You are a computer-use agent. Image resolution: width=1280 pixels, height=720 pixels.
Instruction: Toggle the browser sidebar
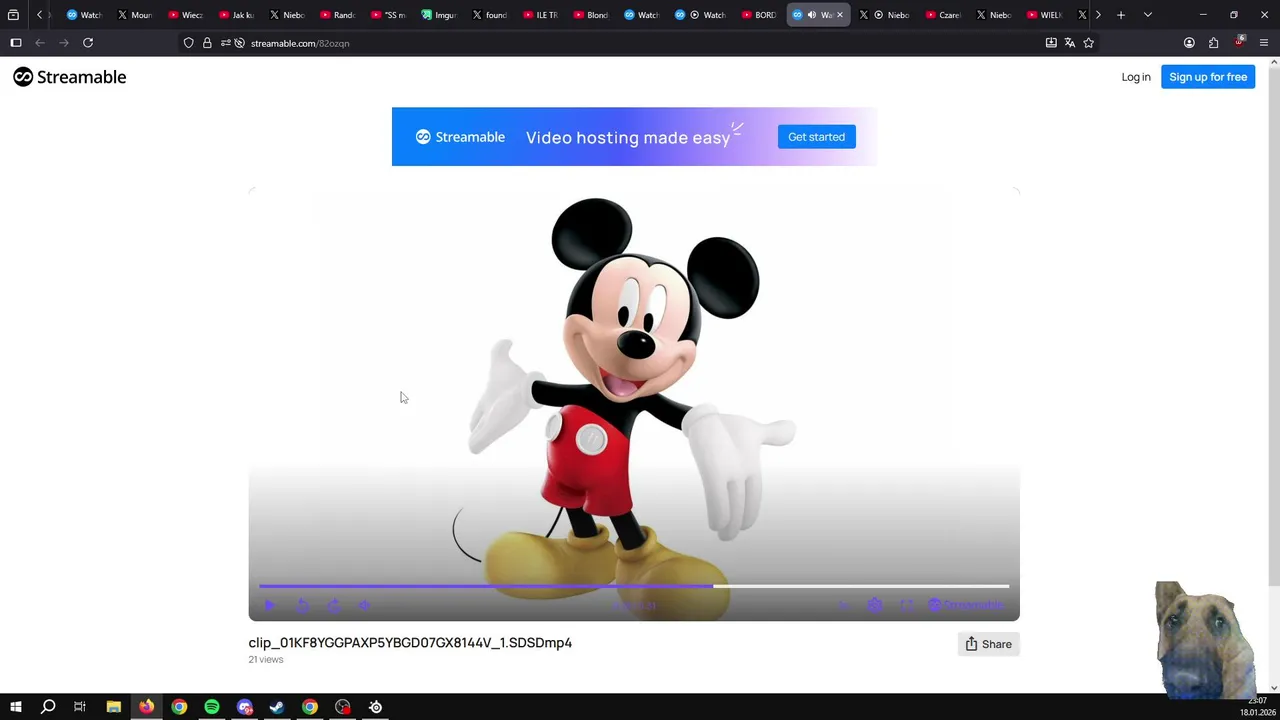16,43
